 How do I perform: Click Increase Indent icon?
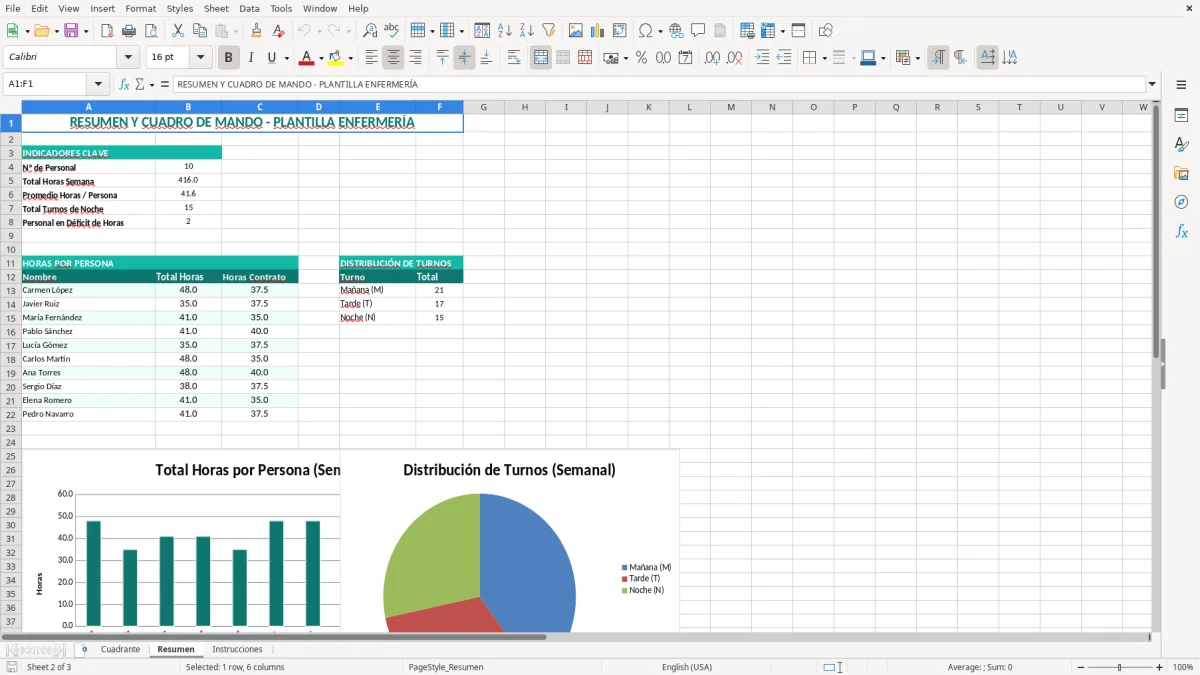(x=762, y=58)
